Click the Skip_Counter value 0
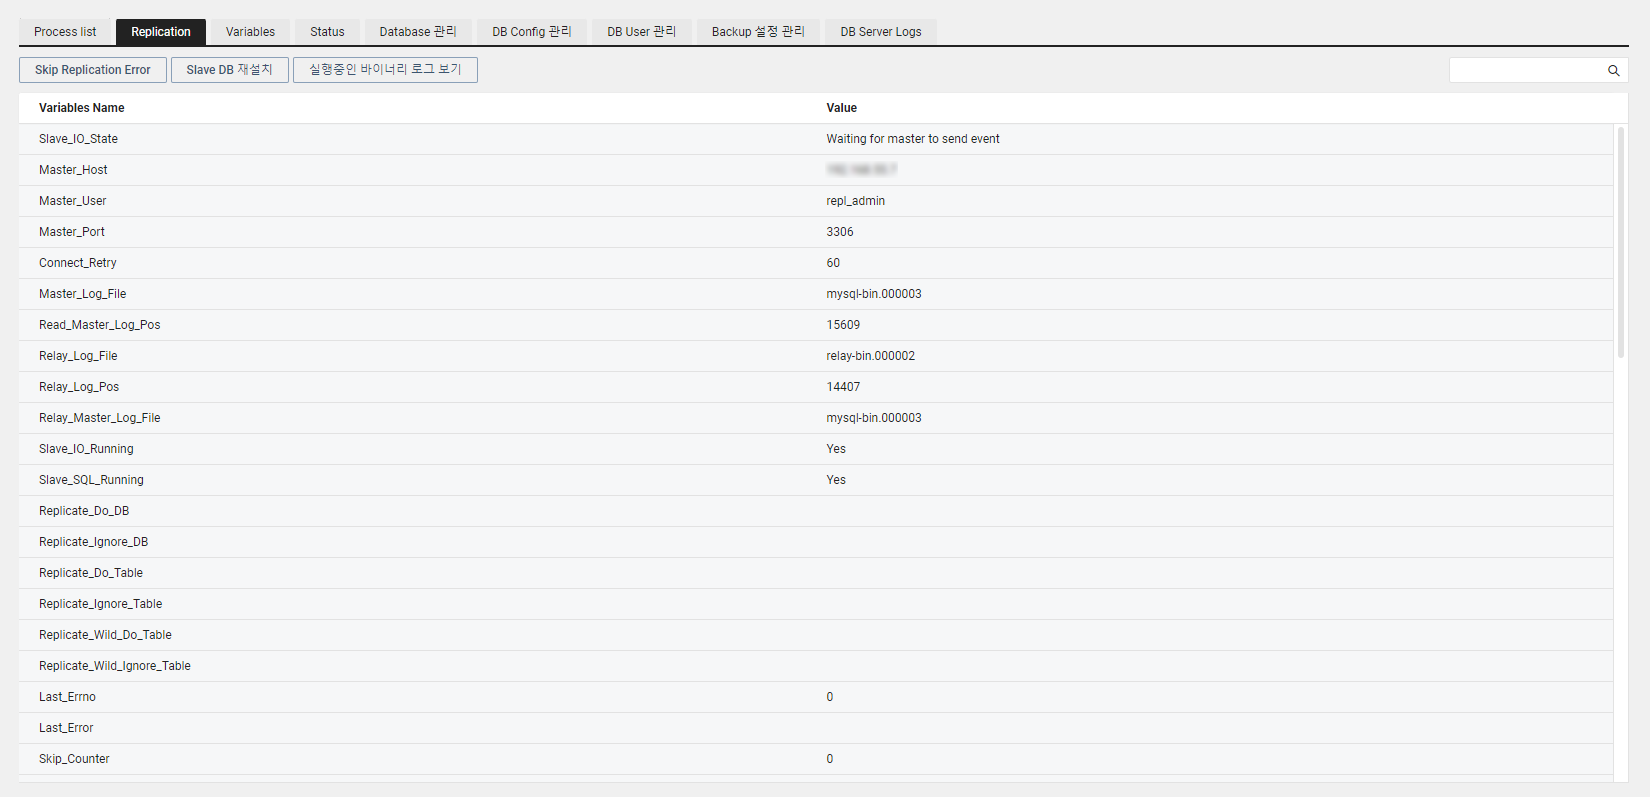The width and height of the screenshot is (1650, 797). coord(830,759)
